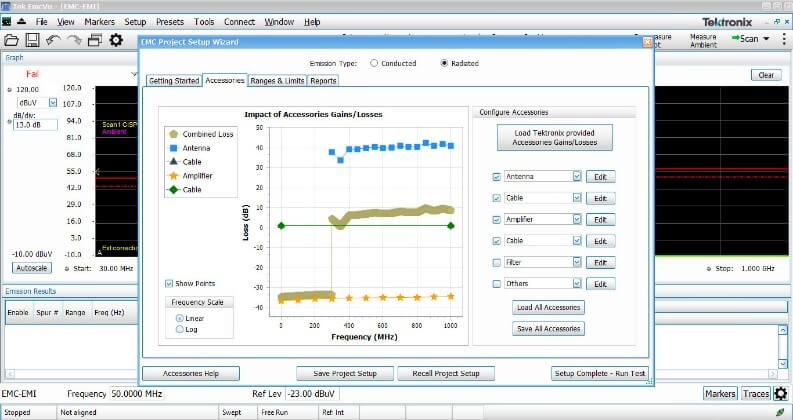Open settings with the top toolbar gear
793x420 pixels.
[116, 40]
